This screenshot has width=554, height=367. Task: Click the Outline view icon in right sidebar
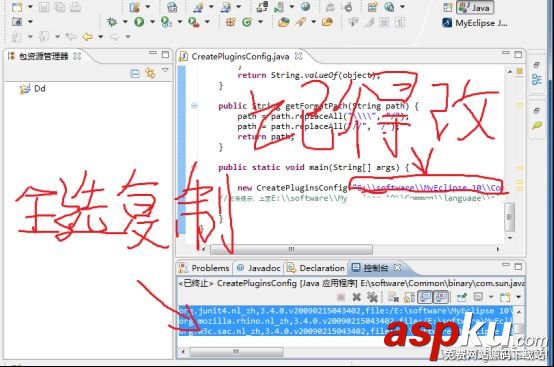coord(537,79)
